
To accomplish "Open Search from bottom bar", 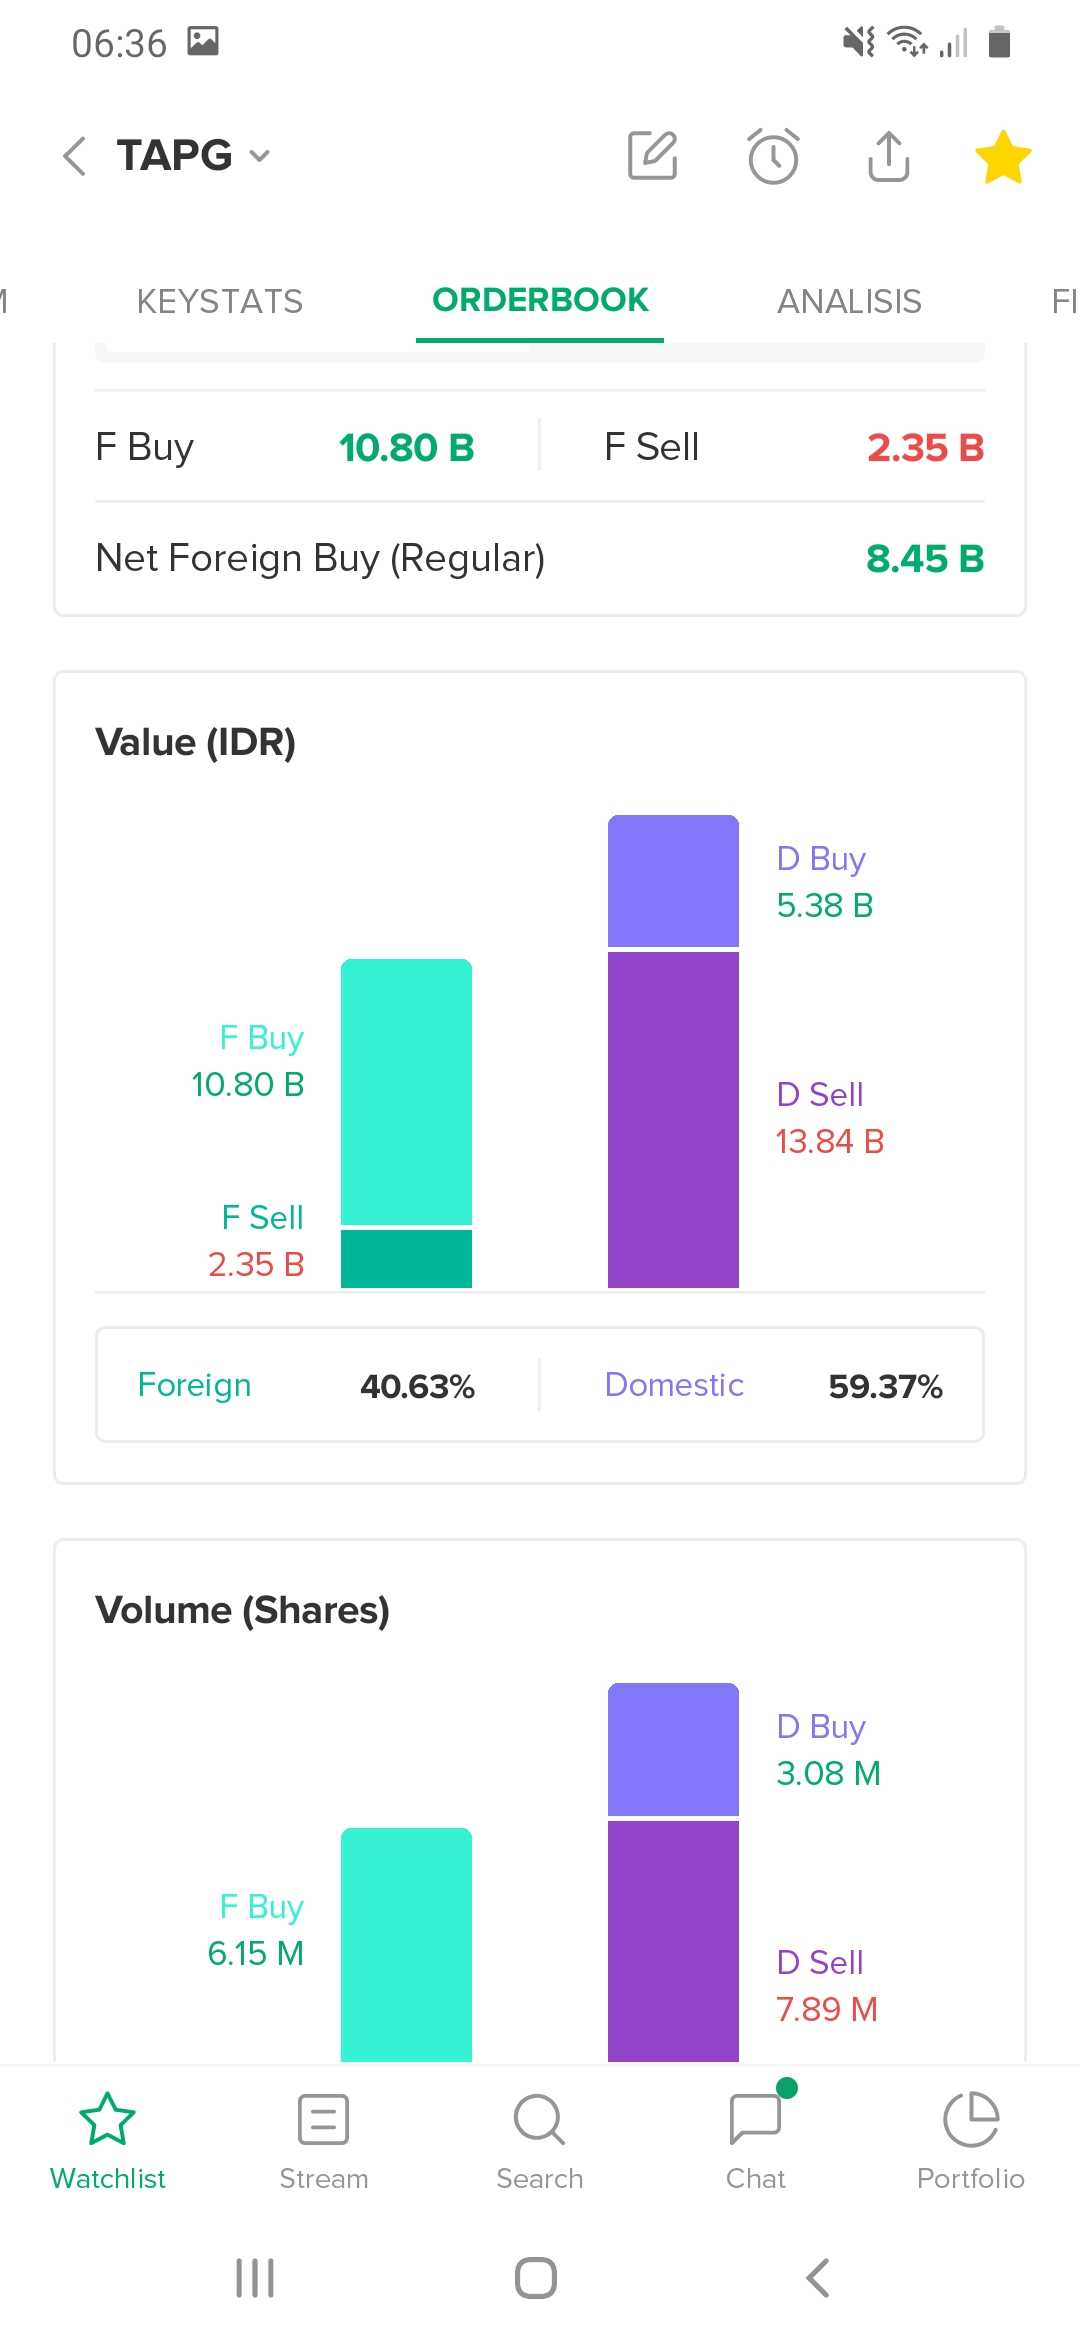I will tap(540, 2140).
